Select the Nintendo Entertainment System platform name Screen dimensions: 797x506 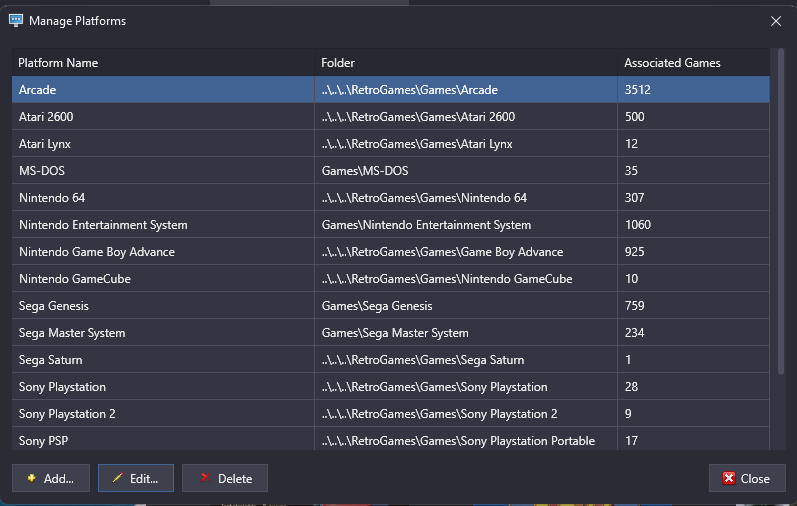(x=103, y=225)
